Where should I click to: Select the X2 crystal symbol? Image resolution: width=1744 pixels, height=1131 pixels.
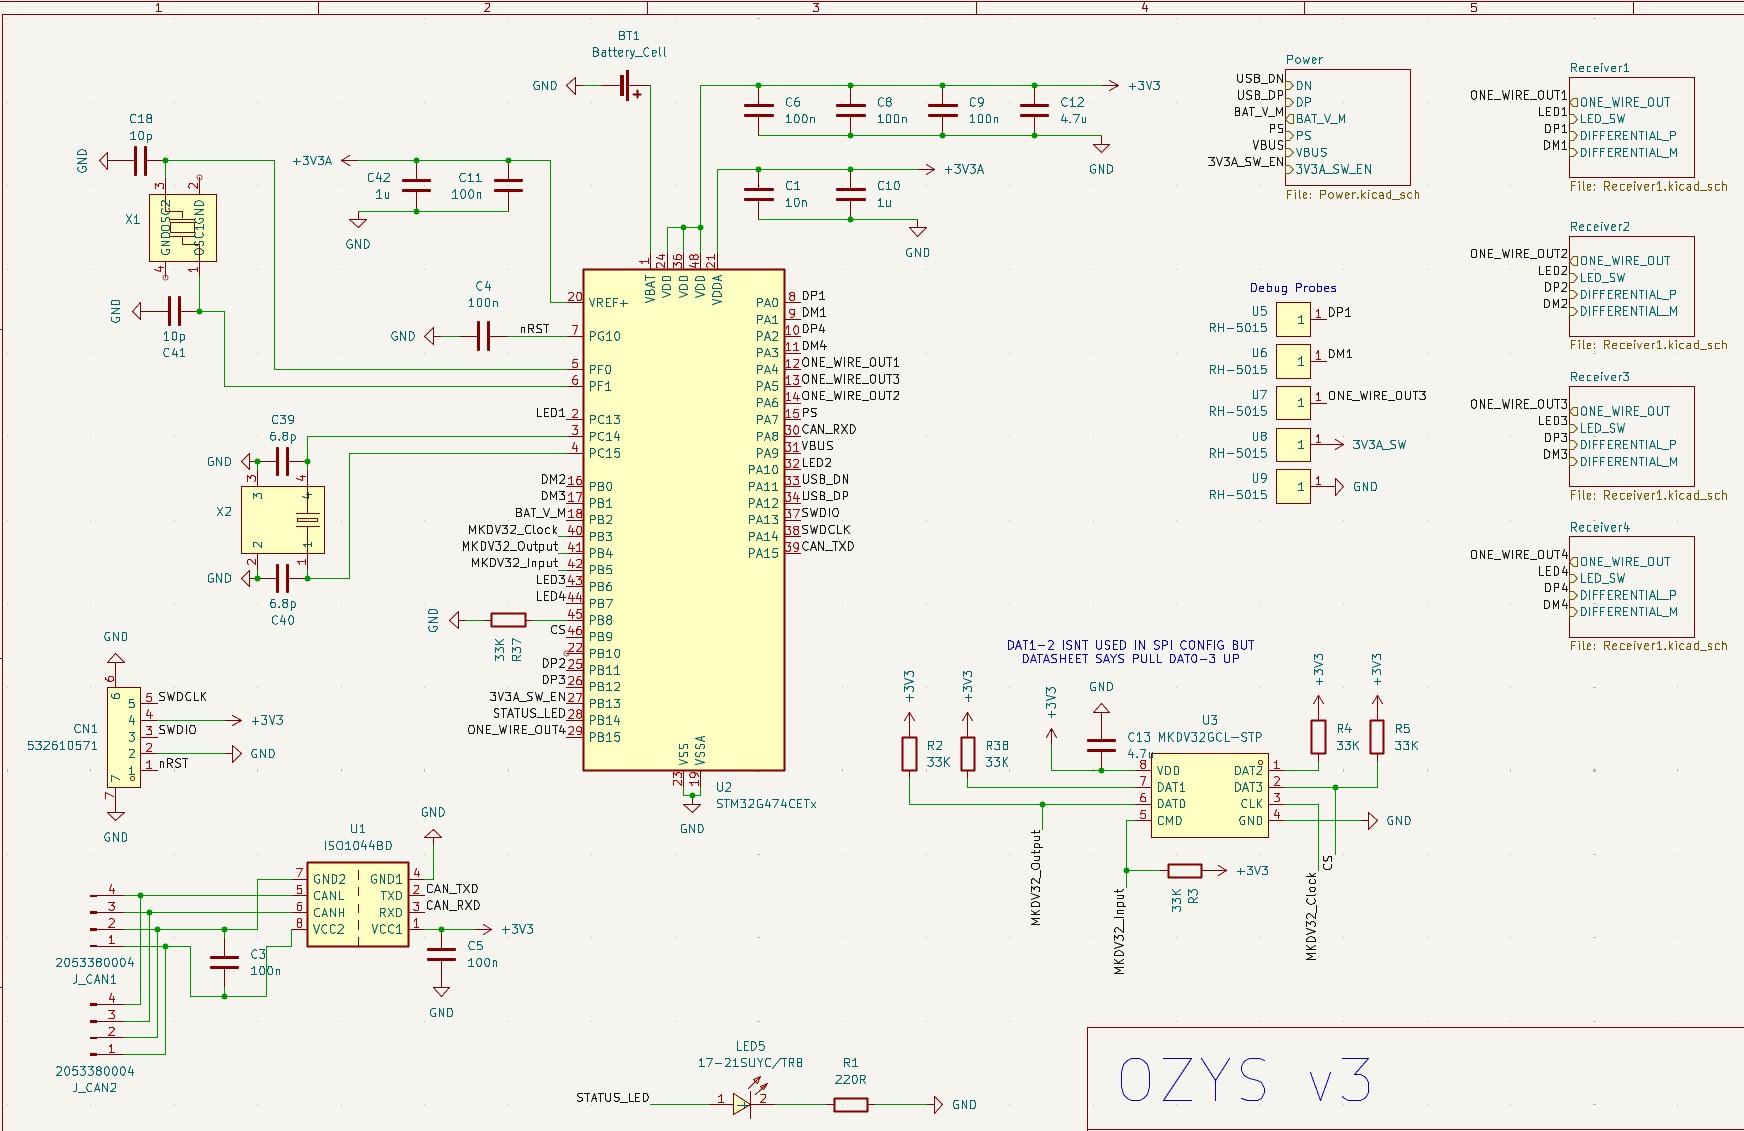[283, 520]
